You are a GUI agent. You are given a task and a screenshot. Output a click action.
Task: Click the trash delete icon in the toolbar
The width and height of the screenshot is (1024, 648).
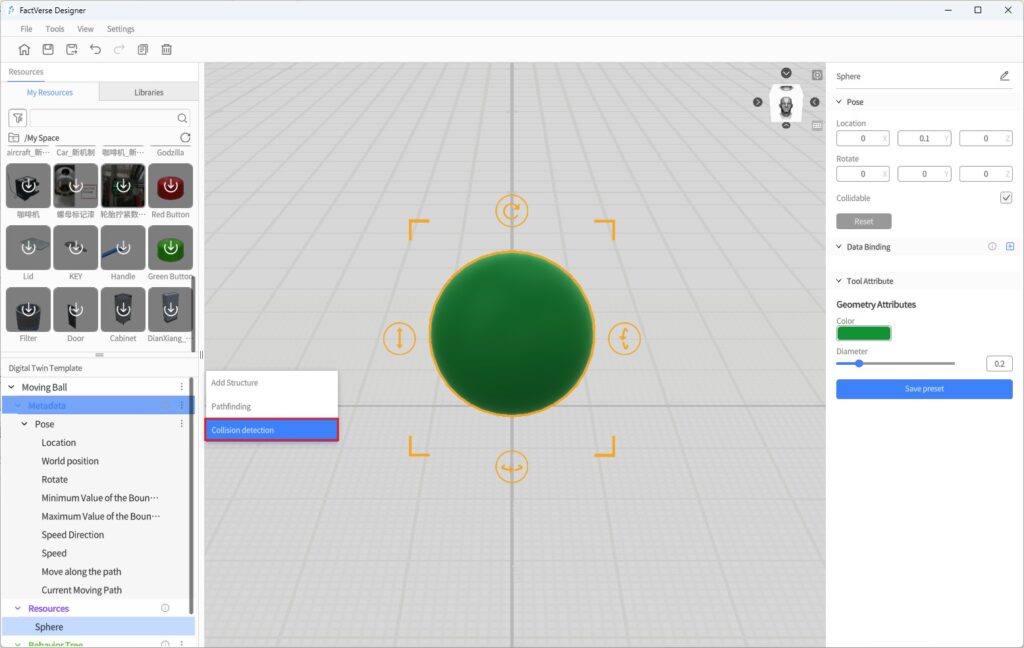tap(167, 49)
